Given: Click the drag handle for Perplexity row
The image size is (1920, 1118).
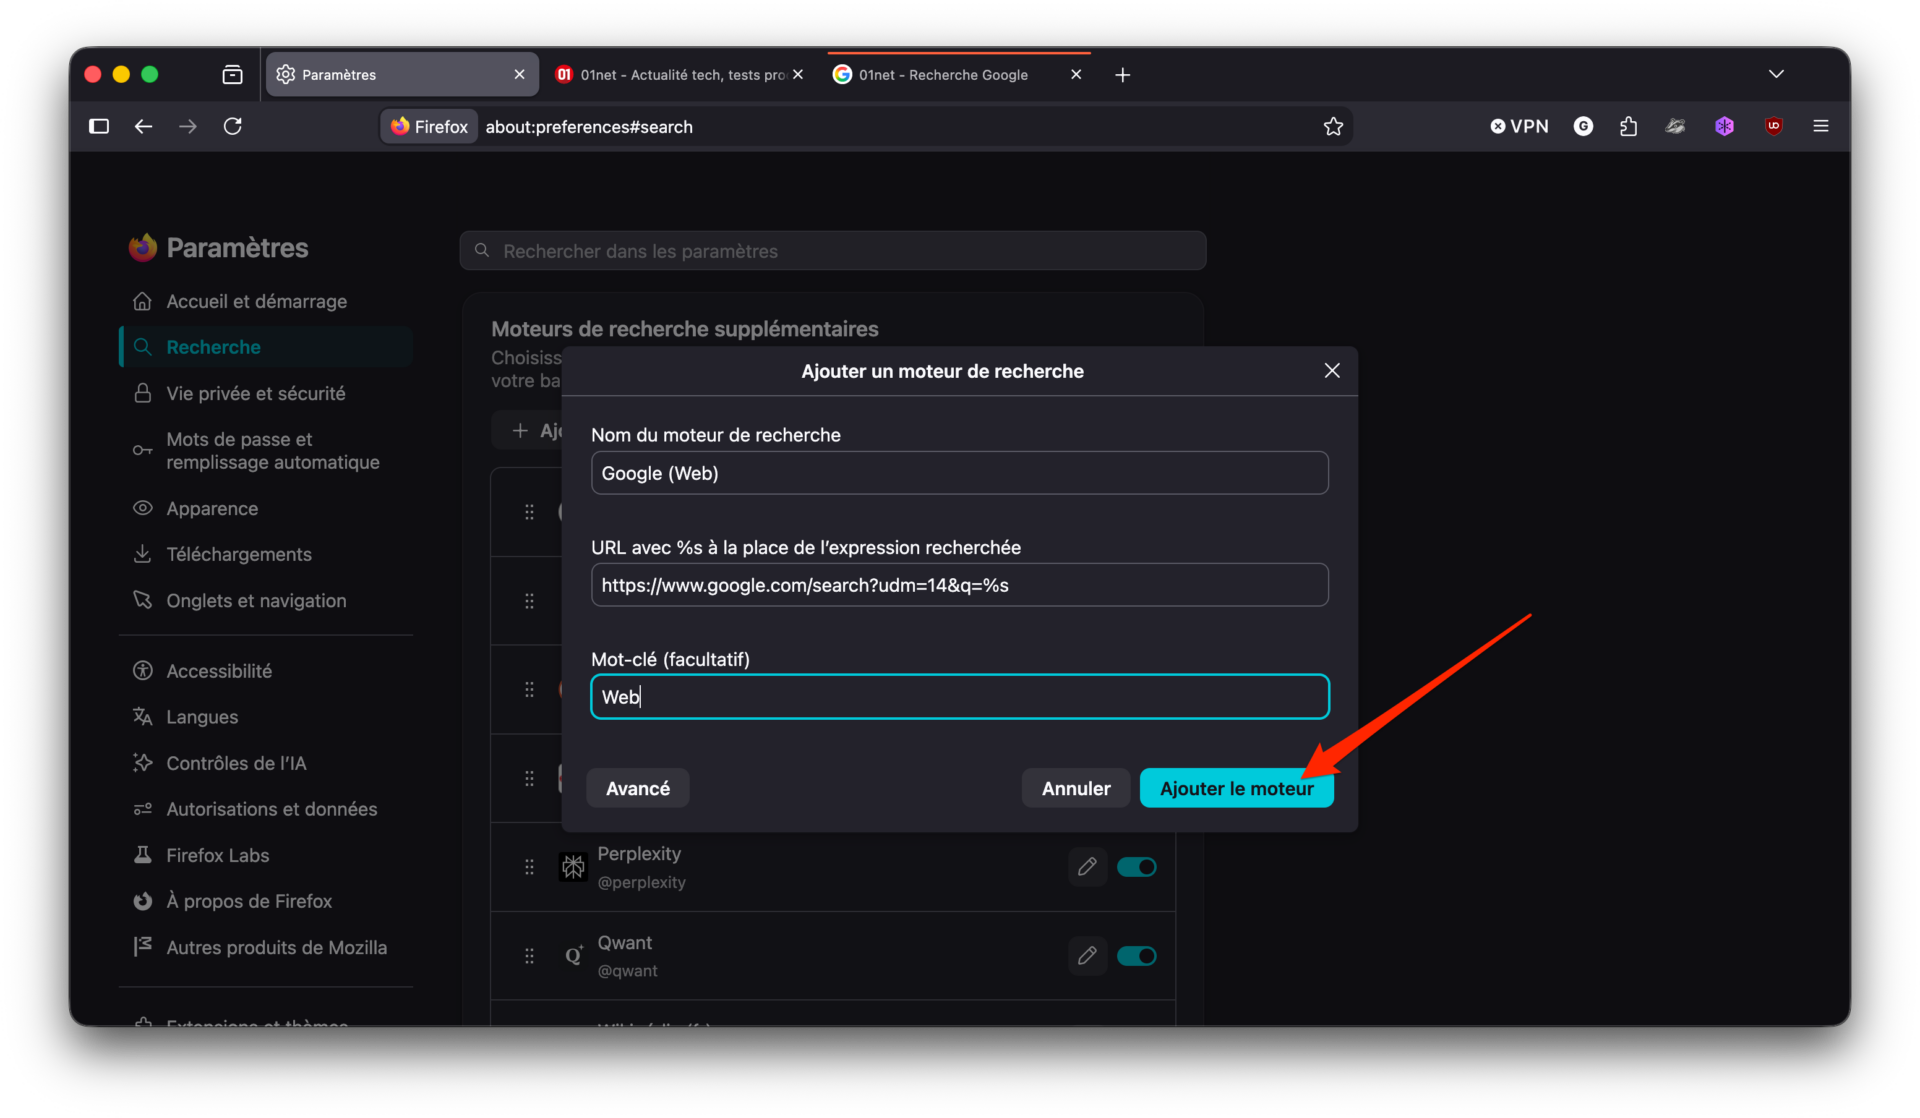Looking at the screenshot, I should pyautogui.click(x=529, y=867).
